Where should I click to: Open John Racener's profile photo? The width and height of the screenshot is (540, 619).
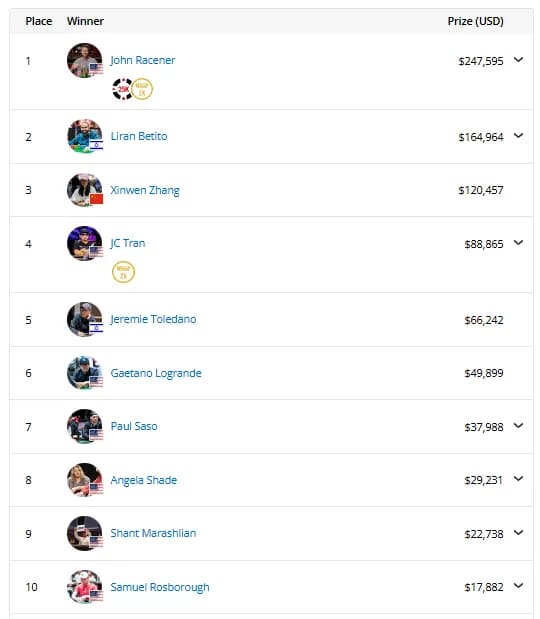pos(84,60)
